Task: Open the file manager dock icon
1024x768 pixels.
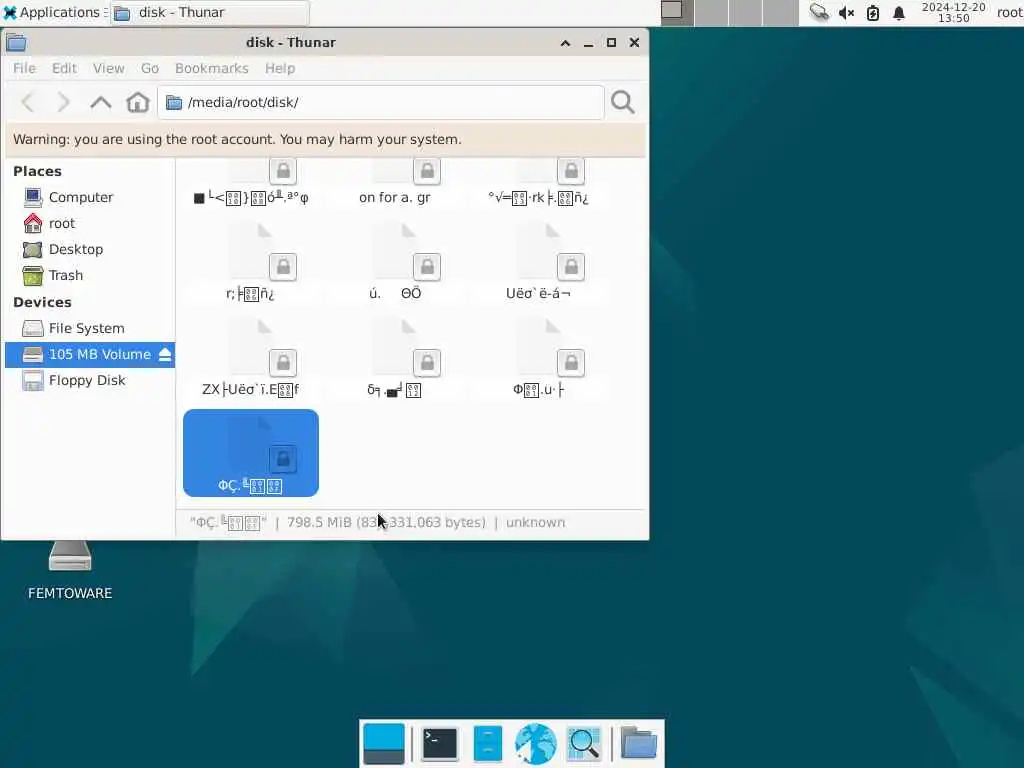Action: tap(488, 744)
